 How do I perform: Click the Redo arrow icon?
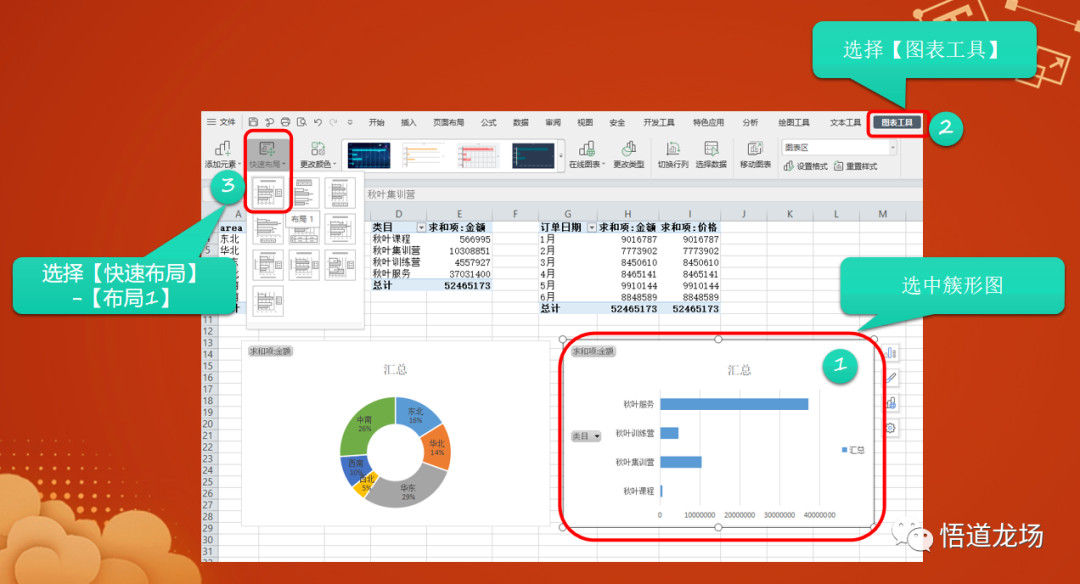pos(333,122)
